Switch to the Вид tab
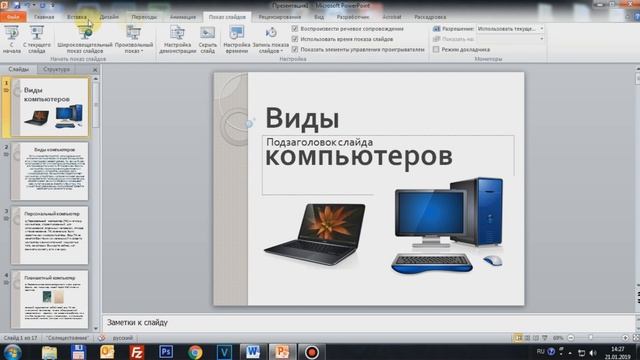 (319, 17)
